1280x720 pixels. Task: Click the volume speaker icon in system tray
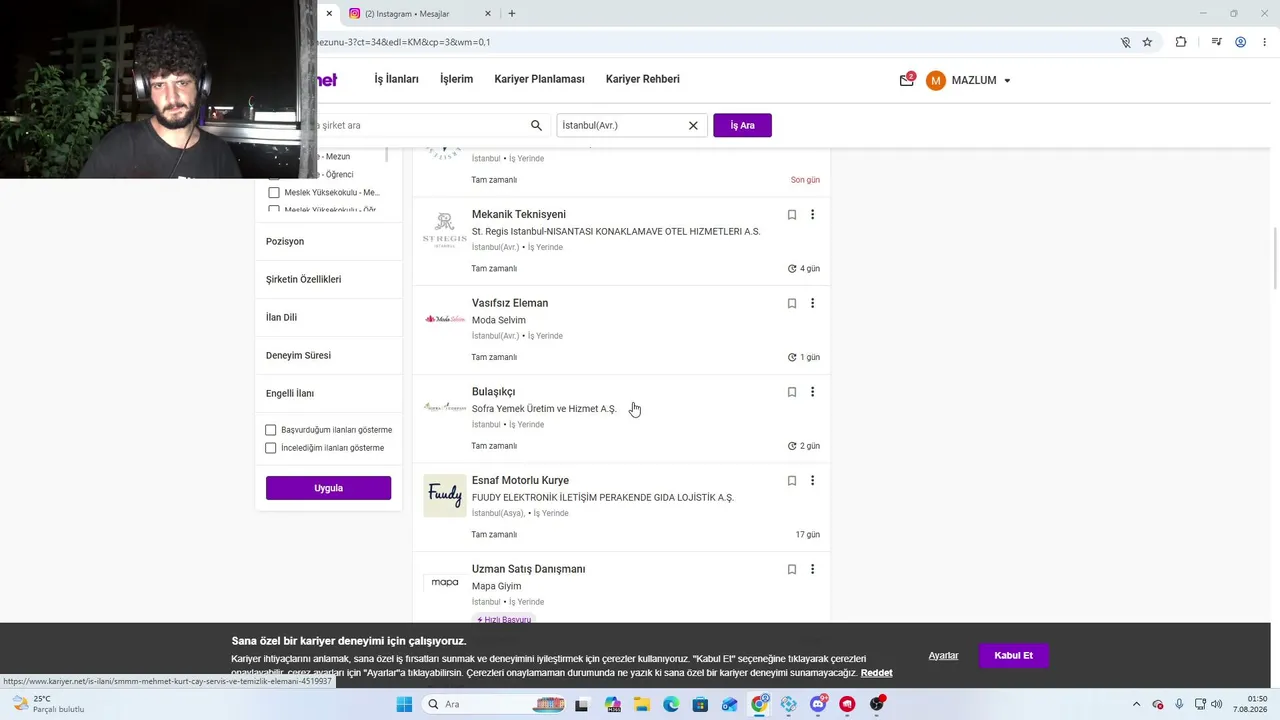pyautogui.click(x=1216, y=704)
